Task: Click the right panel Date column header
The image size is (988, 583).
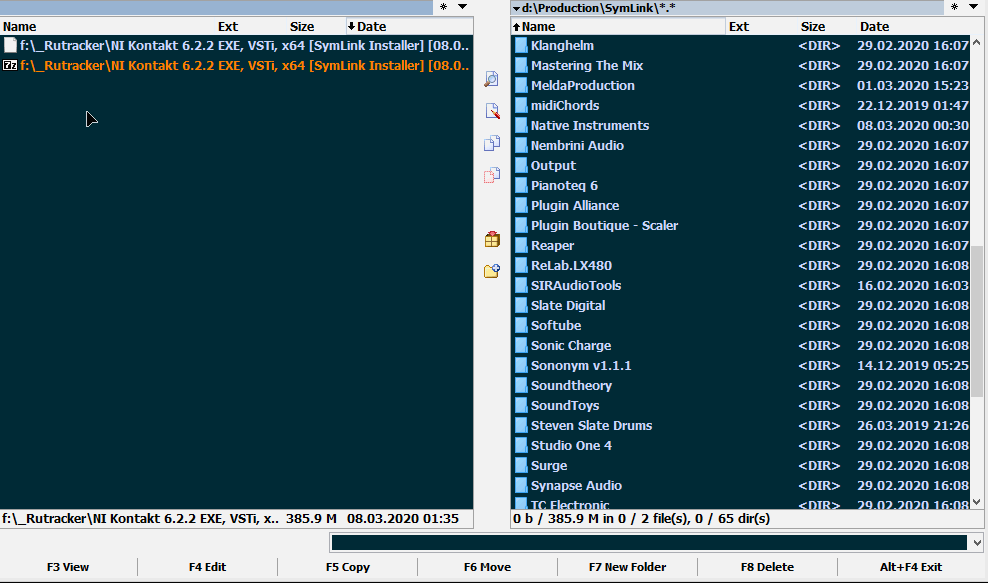Action: (914, 26)
